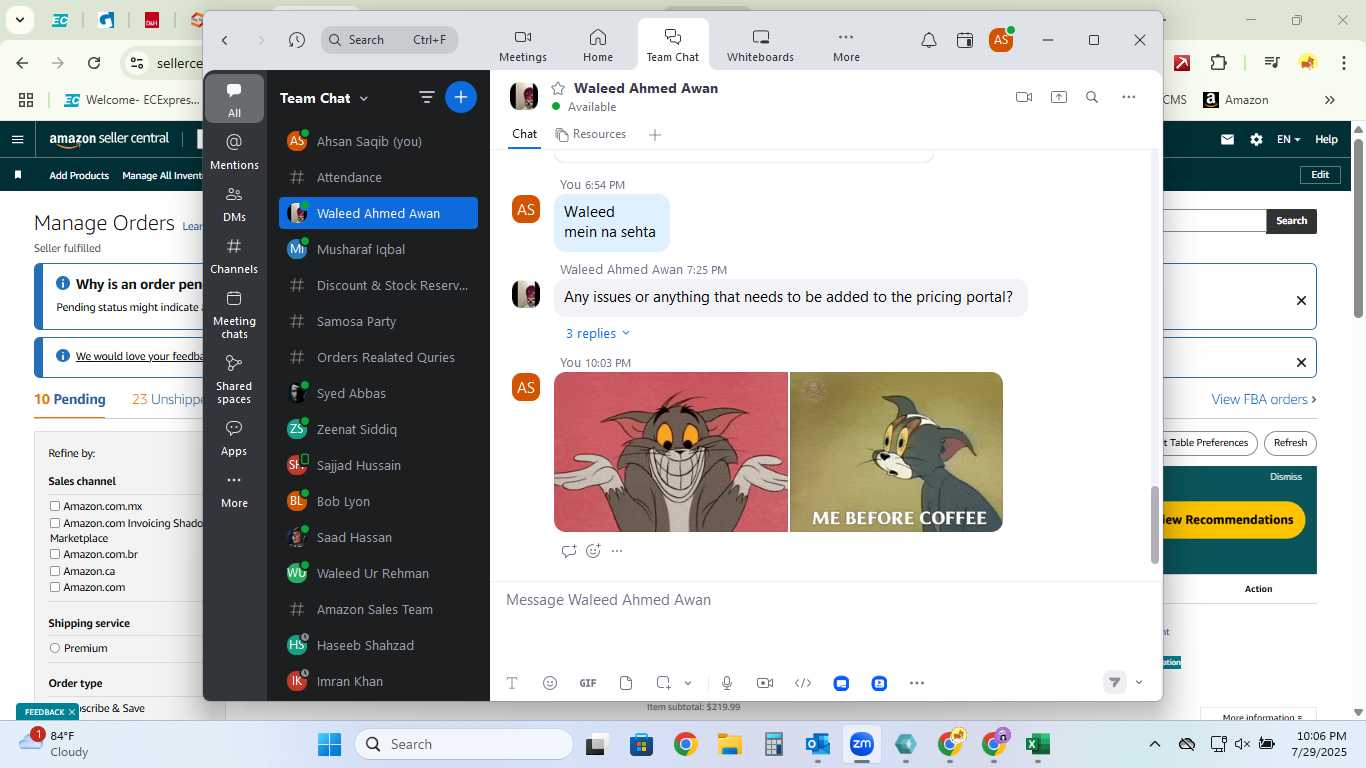Open the More tab in Zoom top bar
Viewport: 1366px width, 768px height.
click(x=846, y=46)
